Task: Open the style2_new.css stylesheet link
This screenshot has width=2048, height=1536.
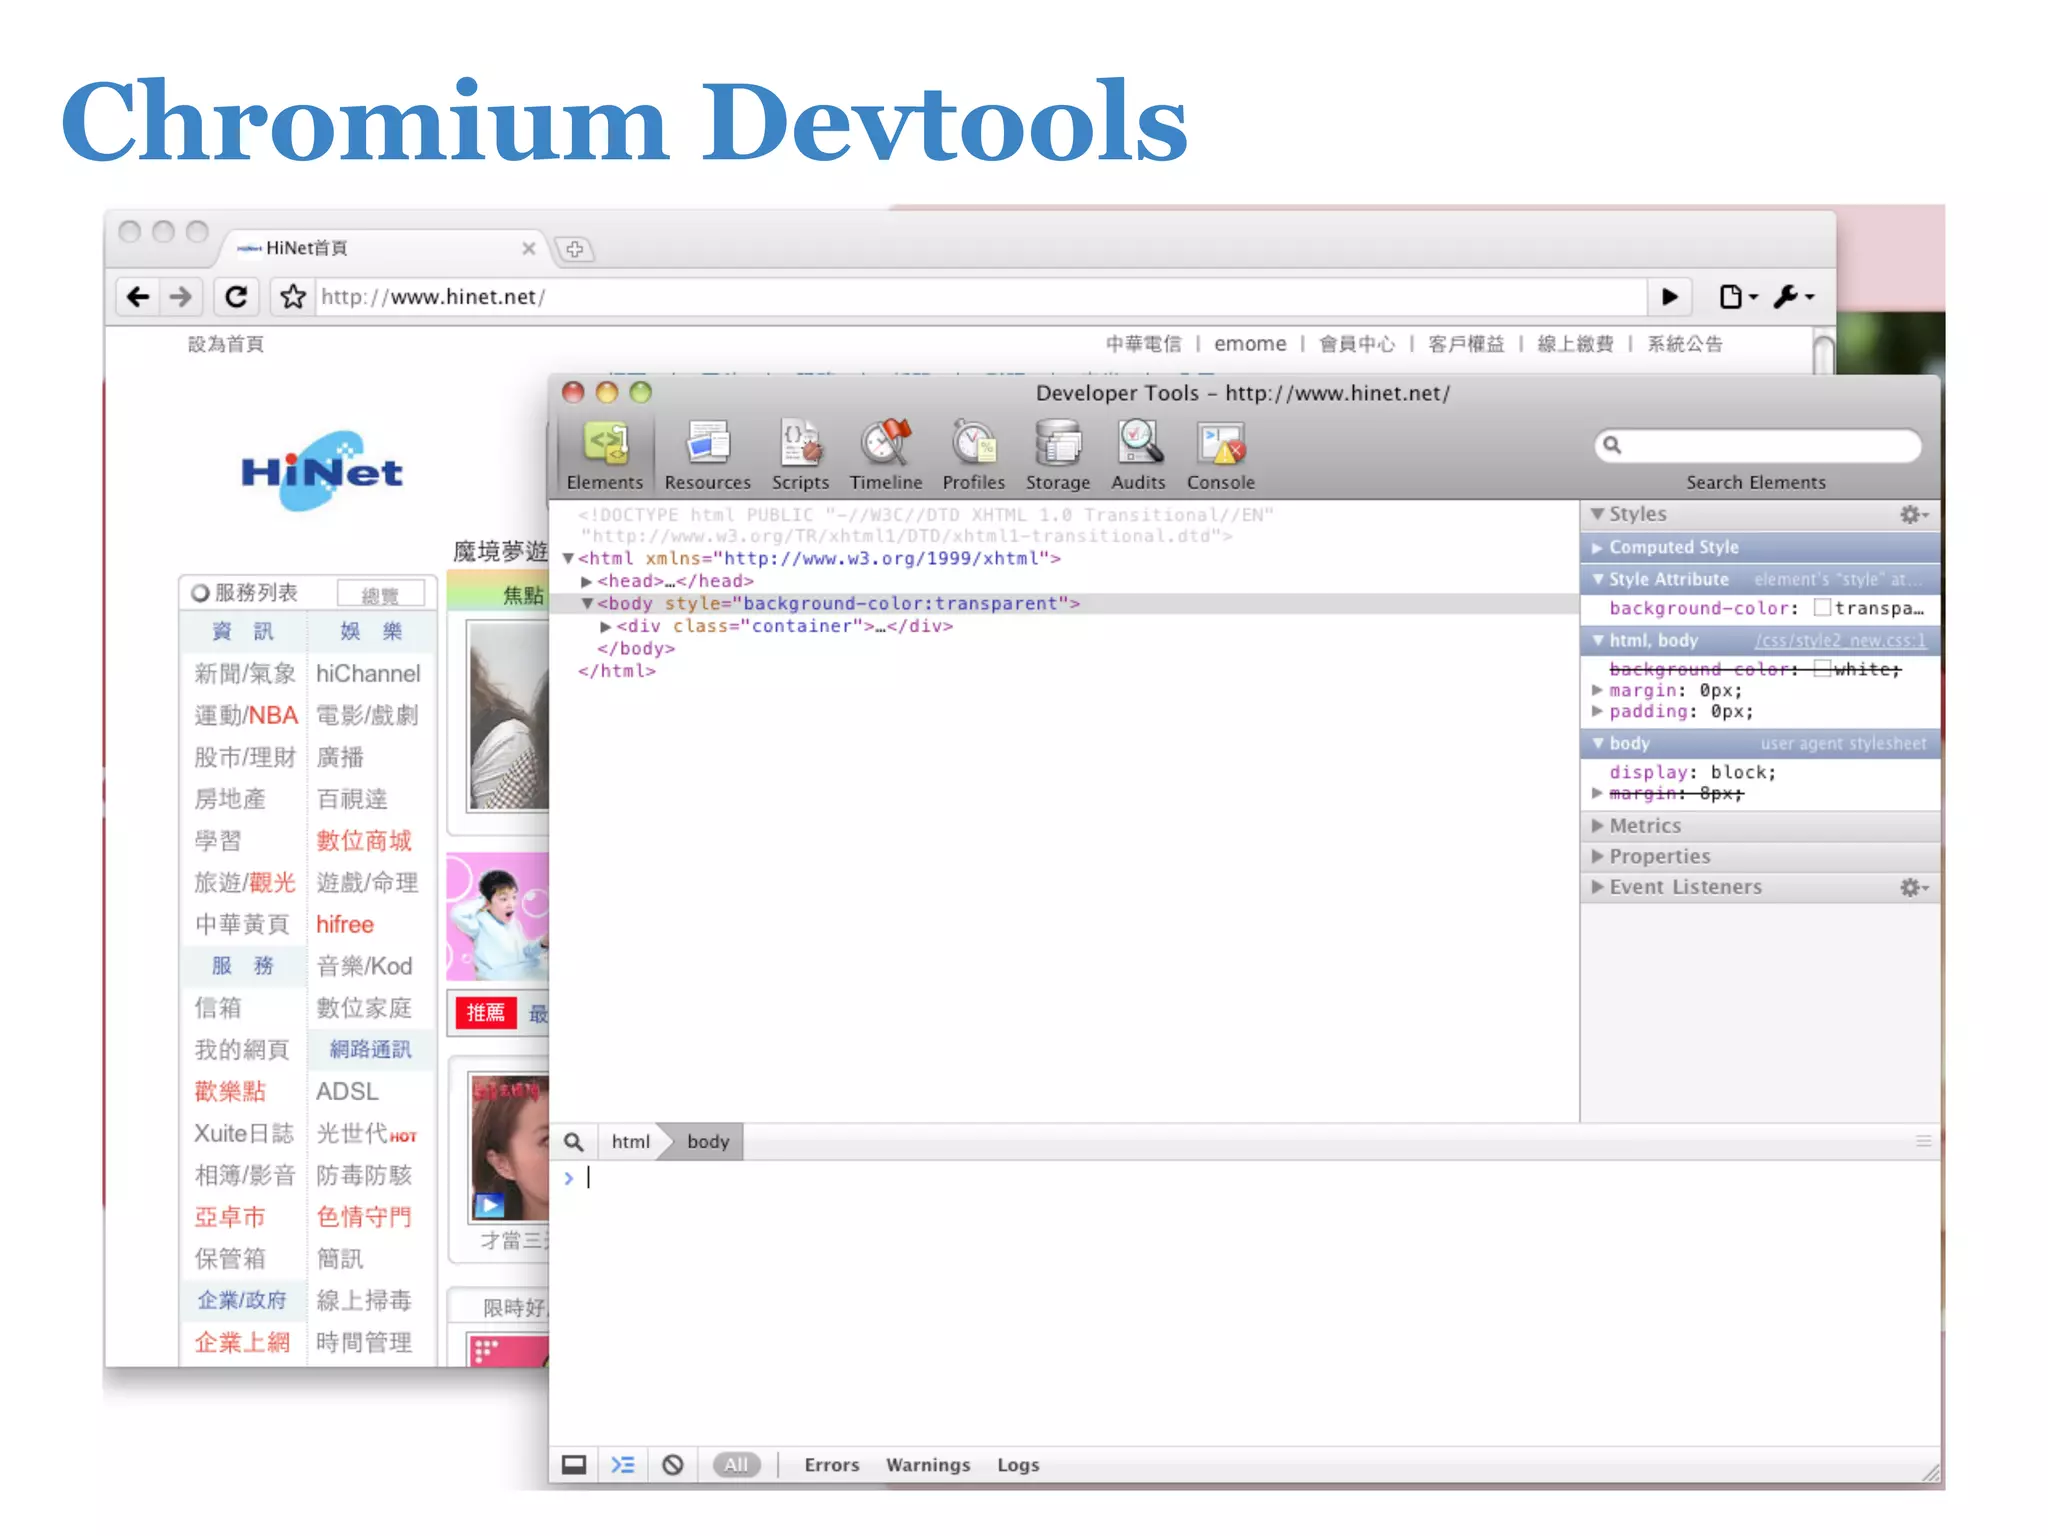Action: pyautogui.click(x=1839, y=641)
